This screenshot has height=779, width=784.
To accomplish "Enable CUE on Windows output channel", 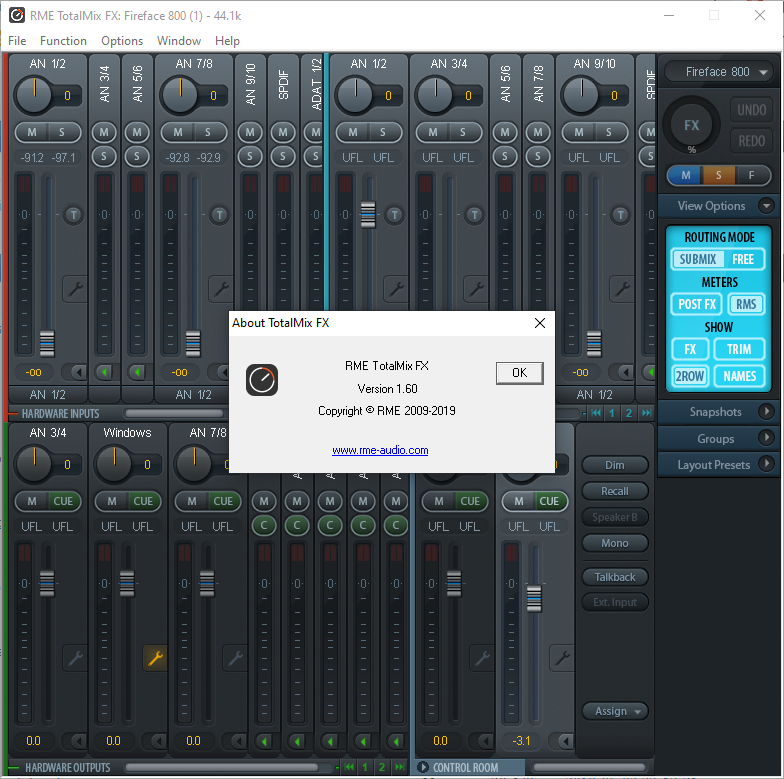I will pos(143,501).
